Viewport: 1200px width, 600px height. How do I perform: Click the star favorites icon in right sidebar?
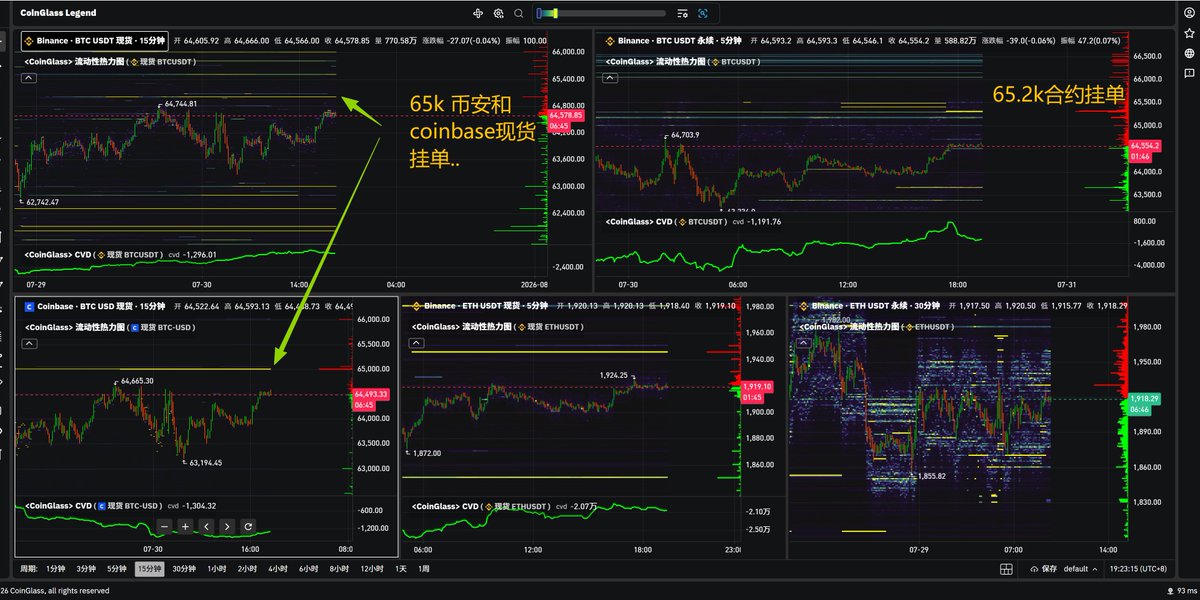1188,34
